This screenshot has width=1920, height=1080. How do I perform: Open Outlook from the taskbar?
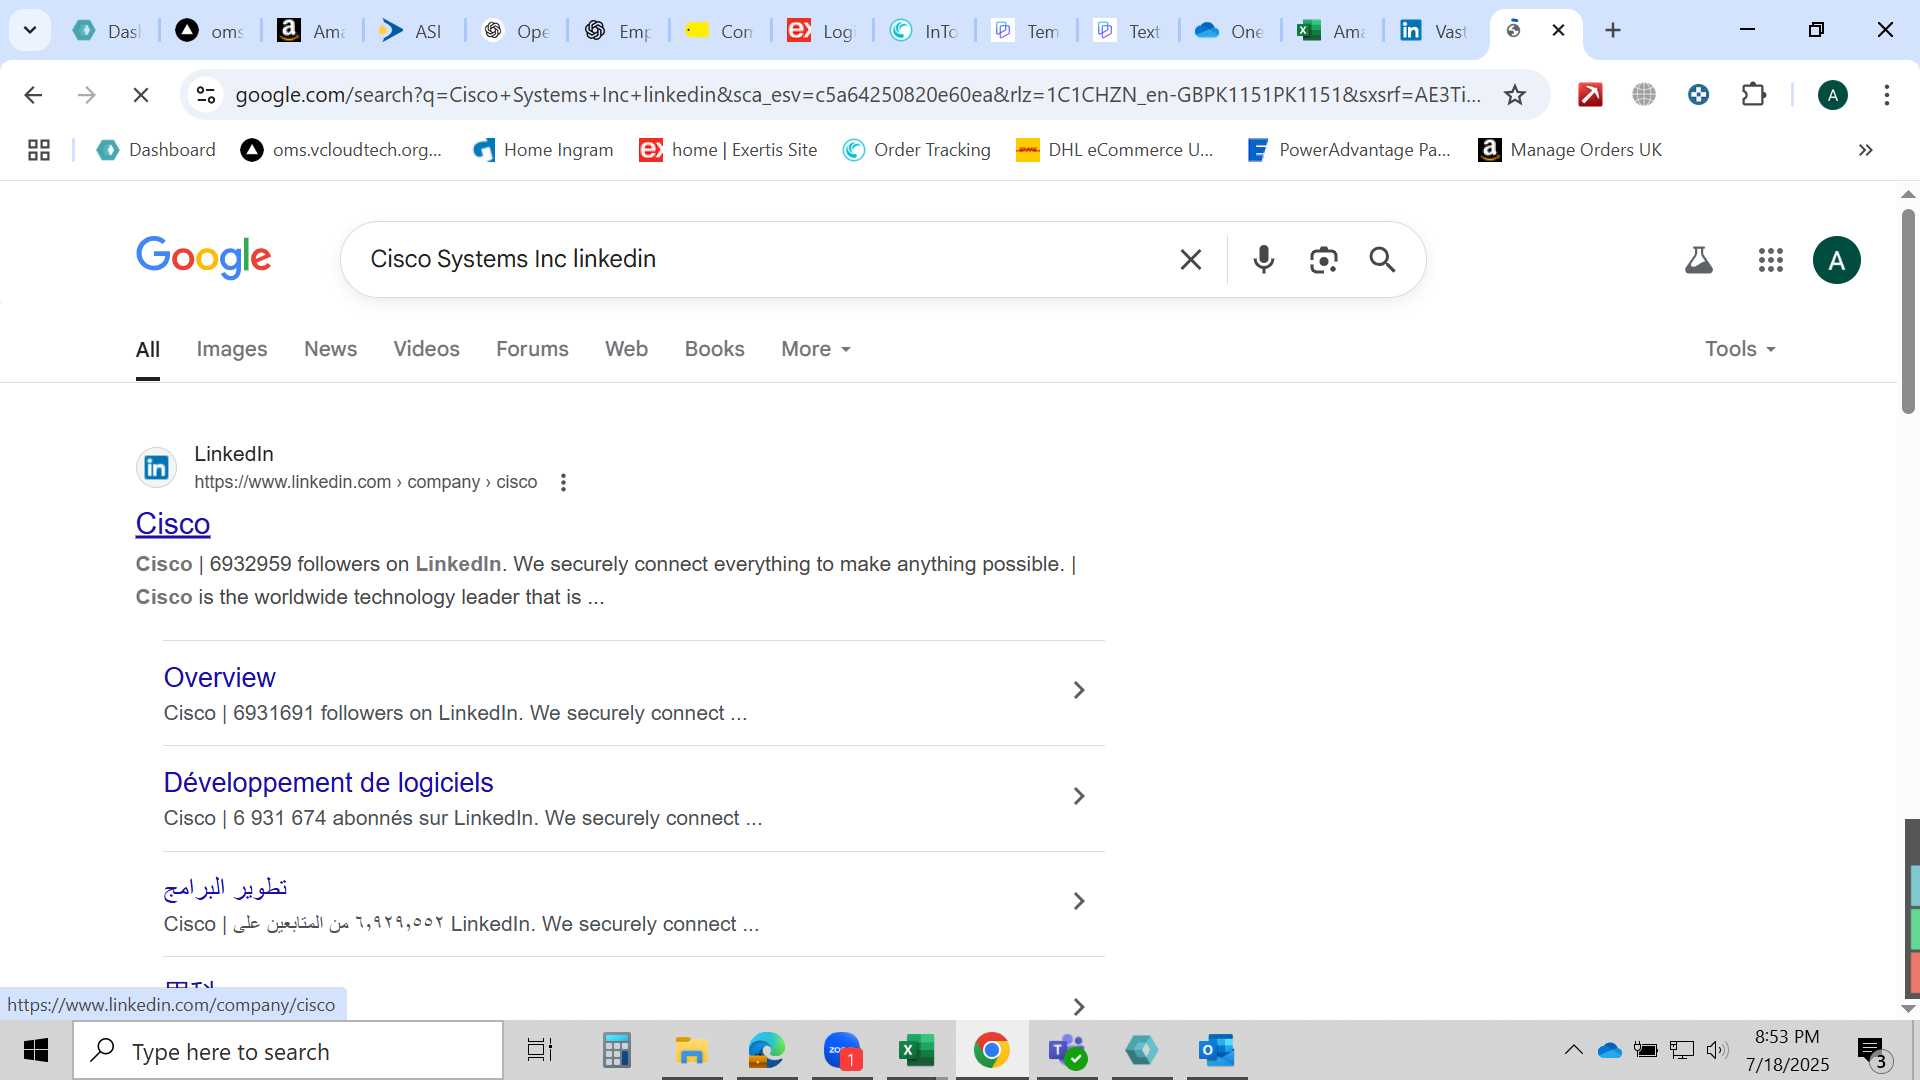click(1217, 1051)
